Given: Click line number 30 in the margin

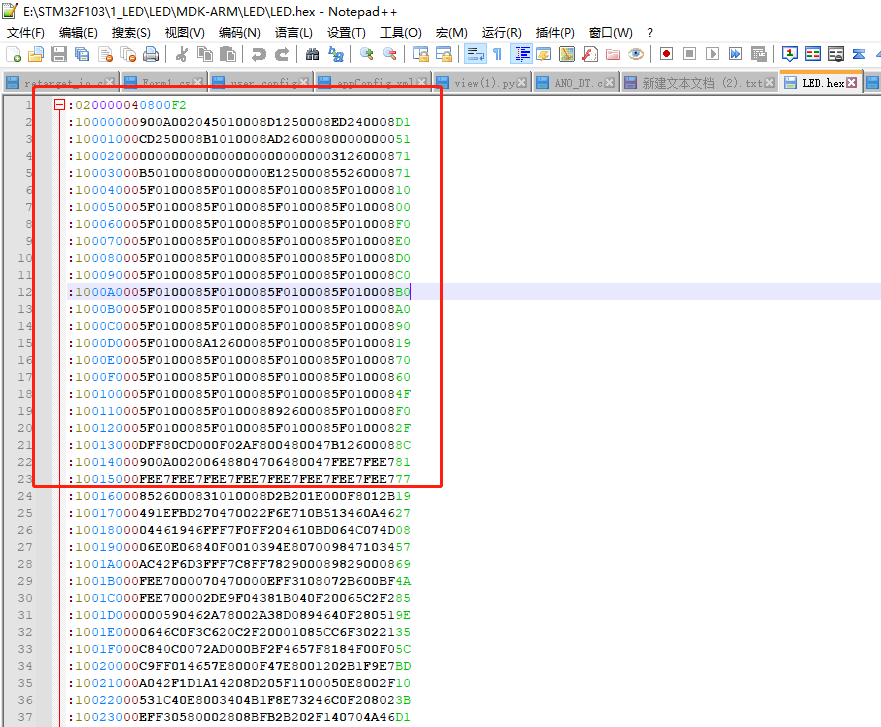Looking at the screenshot, I should (25, 598).
